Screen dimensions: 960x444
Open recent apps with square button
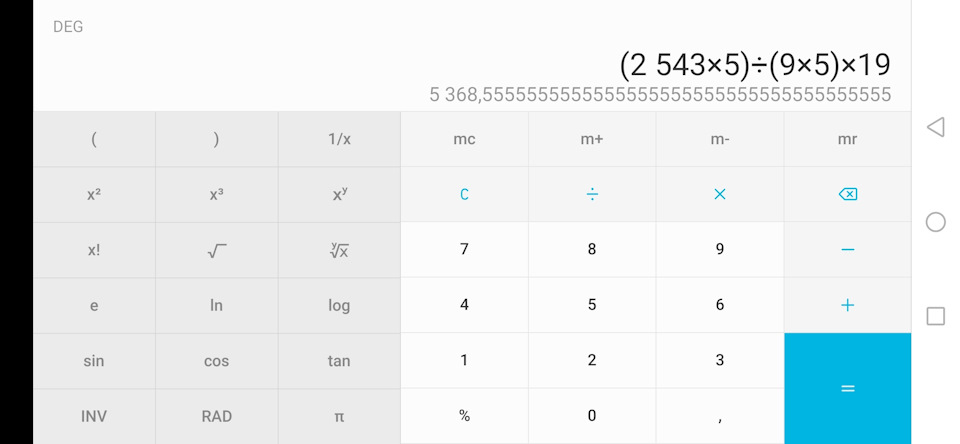(x=935, y=316)
